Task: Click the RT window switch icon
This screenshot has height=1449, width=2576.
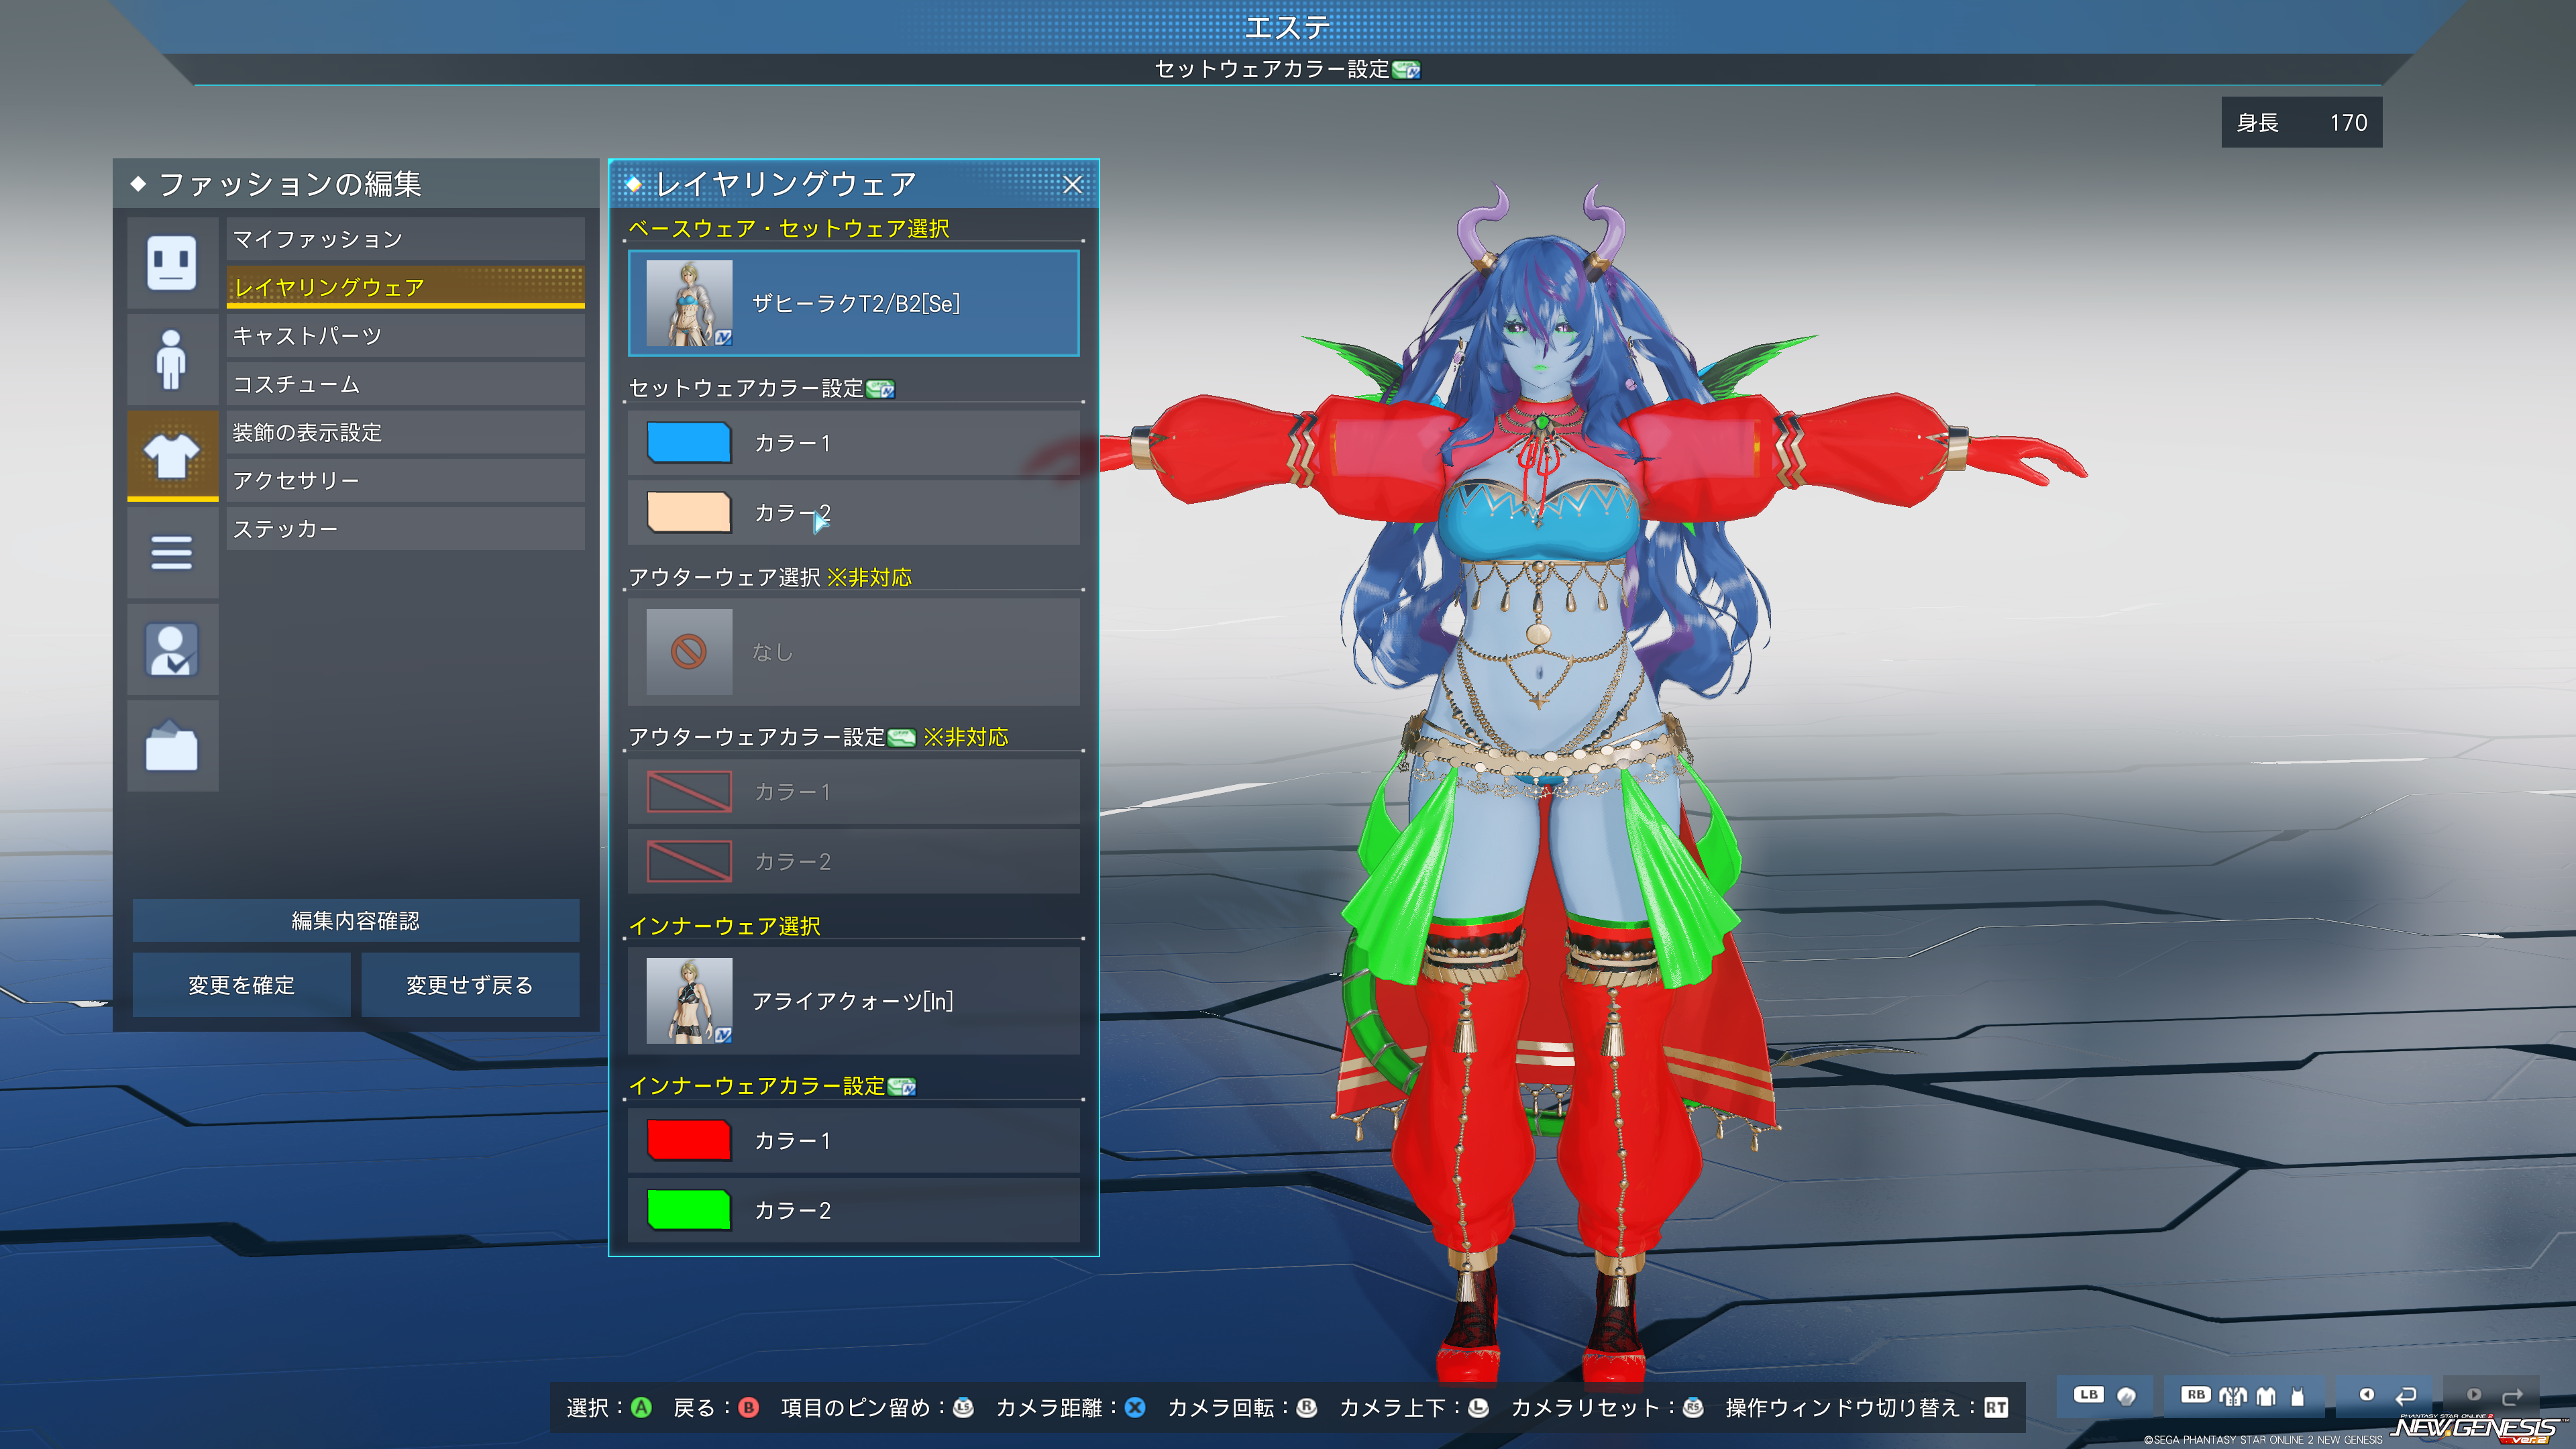Action: (x=1996, y=1407)
